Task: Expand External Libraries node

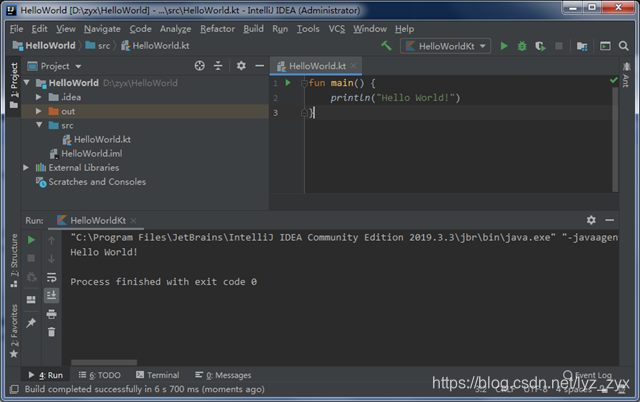Action: click(x=26, y=167)
